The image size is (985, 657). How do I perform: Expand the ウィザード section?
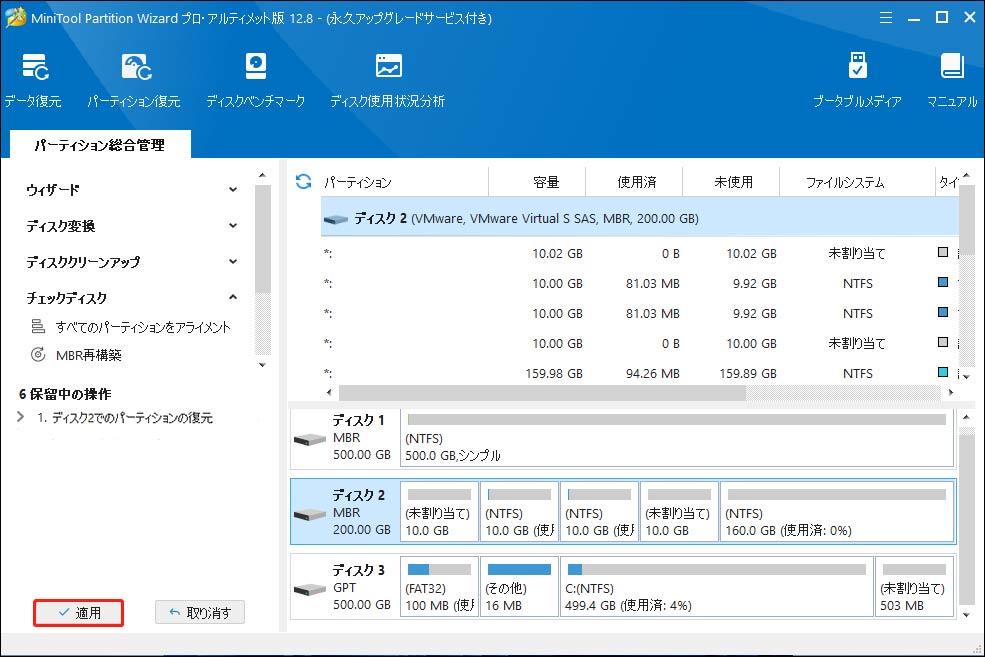[232, 188]
